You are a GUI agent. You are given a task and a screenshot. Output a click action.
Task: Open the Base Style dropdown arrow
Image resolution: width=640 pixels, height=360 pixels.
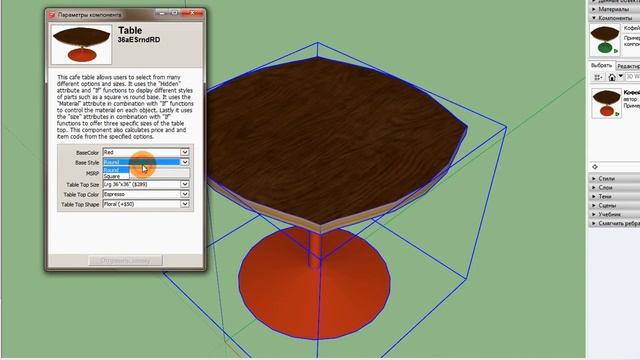coord(184,162)
